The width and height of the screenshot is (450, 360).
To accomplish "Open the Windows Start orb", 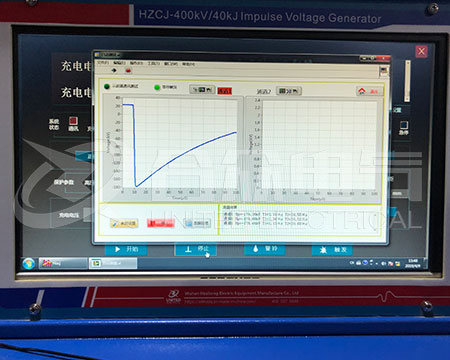I will pyautogui.click(x=28, y=264).
